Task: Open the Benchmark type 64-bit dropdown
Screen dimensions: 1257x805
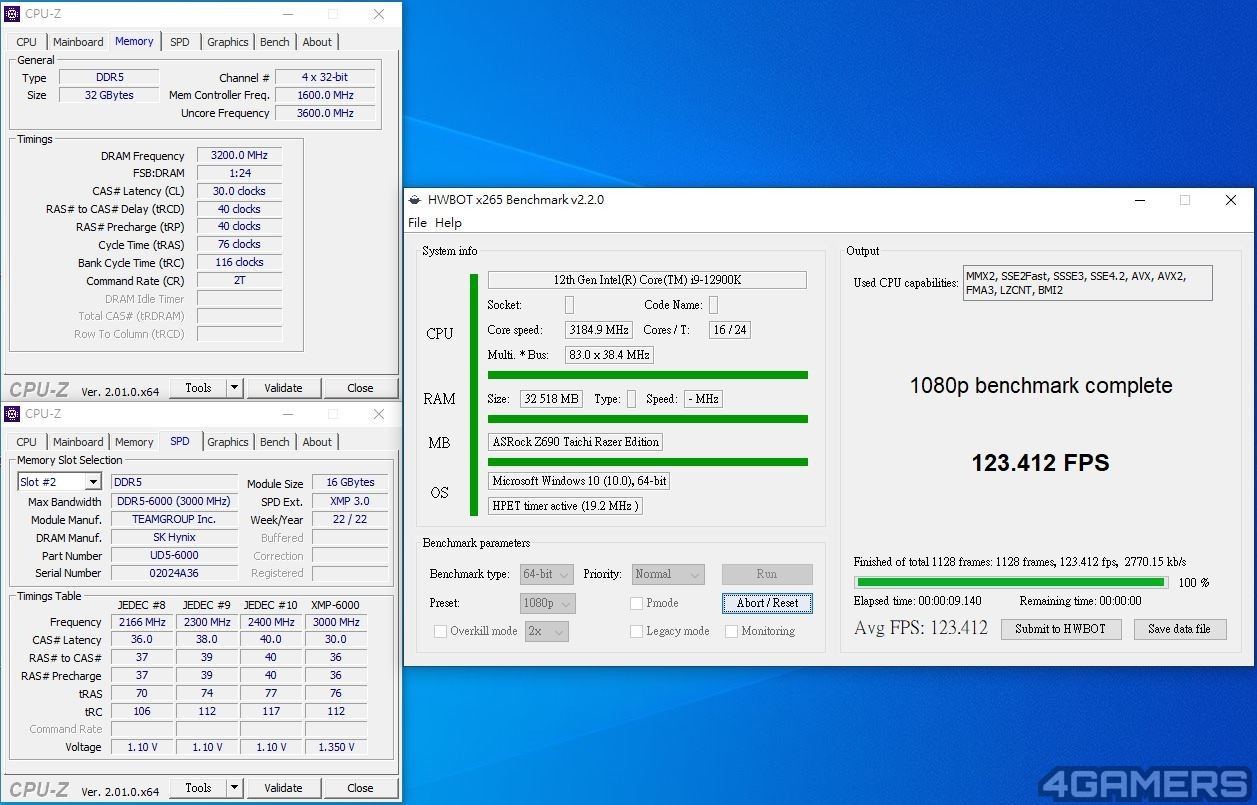Action: [547, 574]
